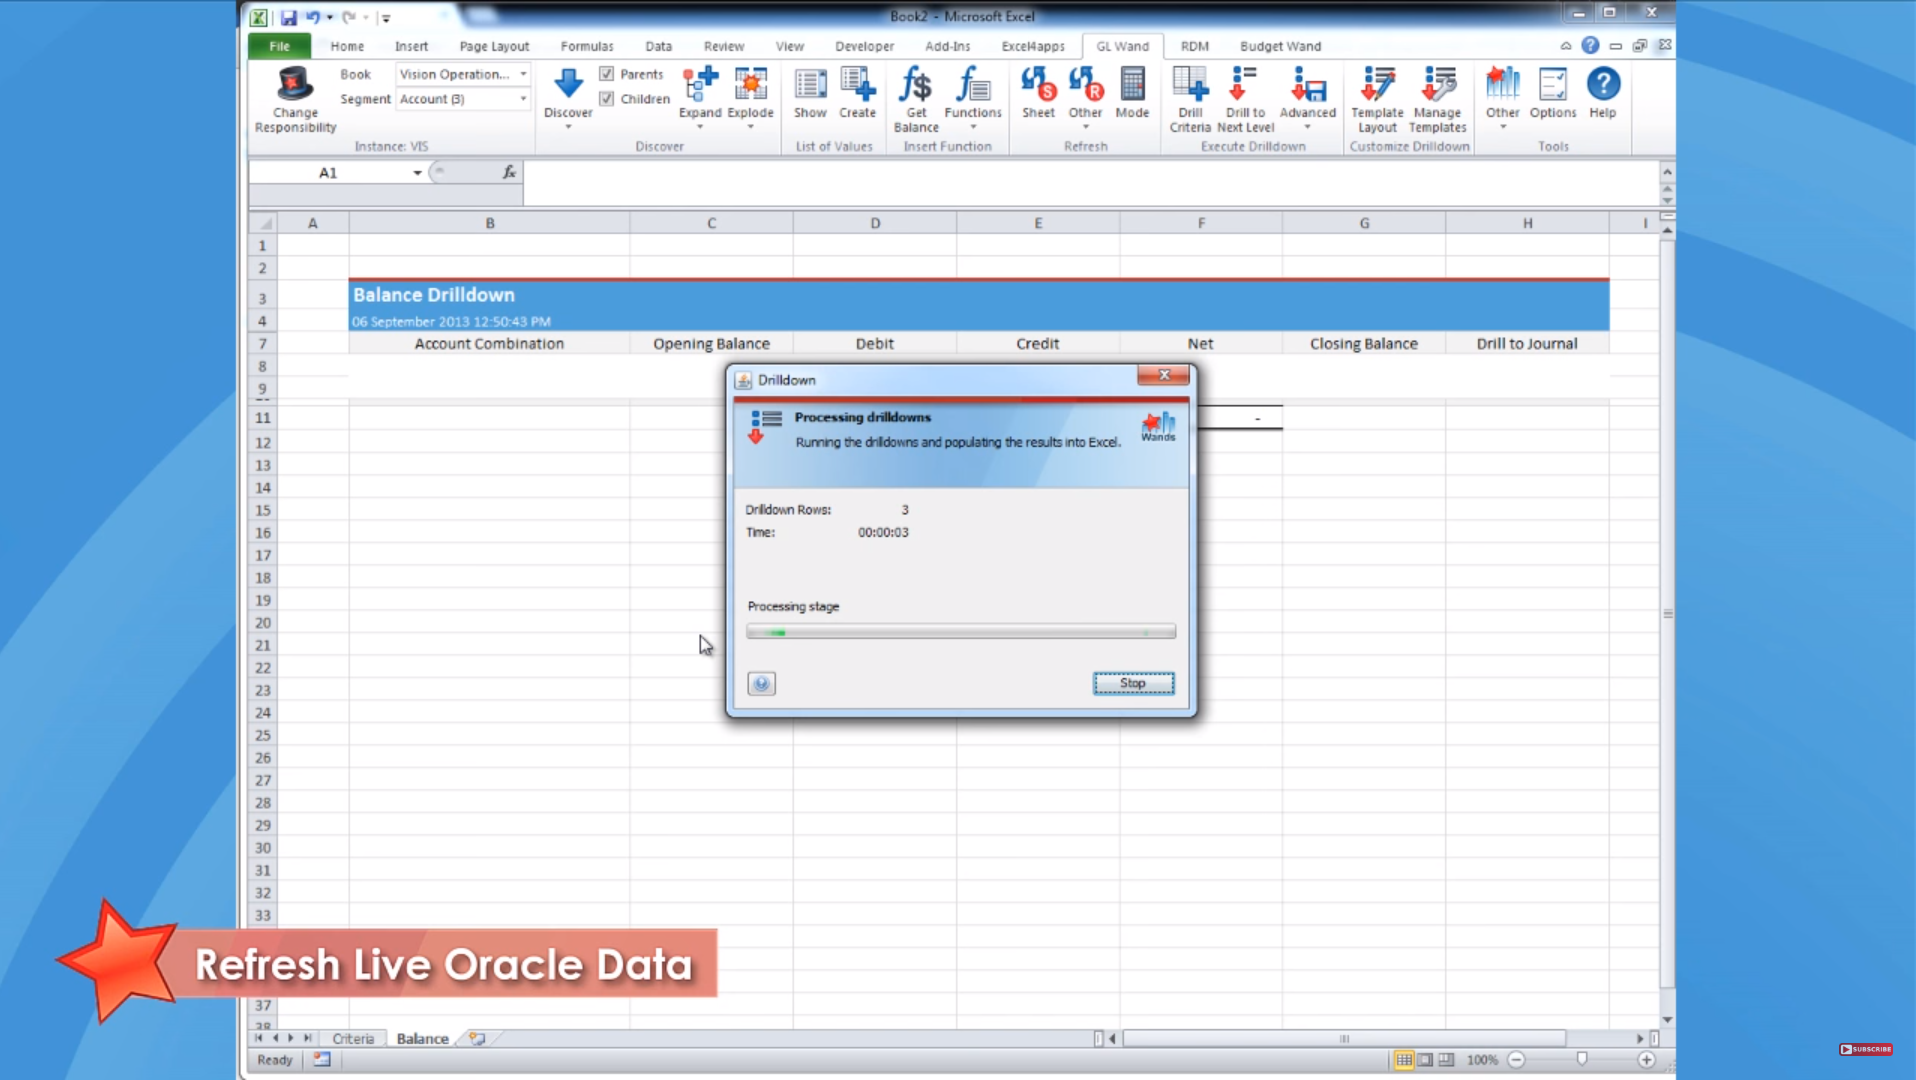The width and height of the screenshot is (1916, 1080).
Task: Expand the Other tools dropdown arrow
Action: [x=1502, y=127]
